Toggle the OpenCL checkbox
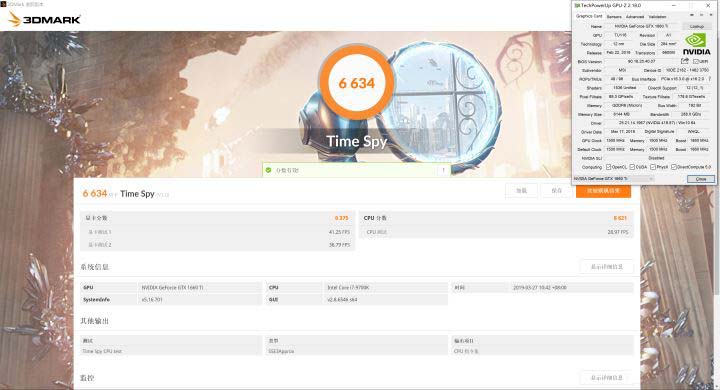This screenshot has width=720, height=390. pyautogui.click(x=608, y=167)
